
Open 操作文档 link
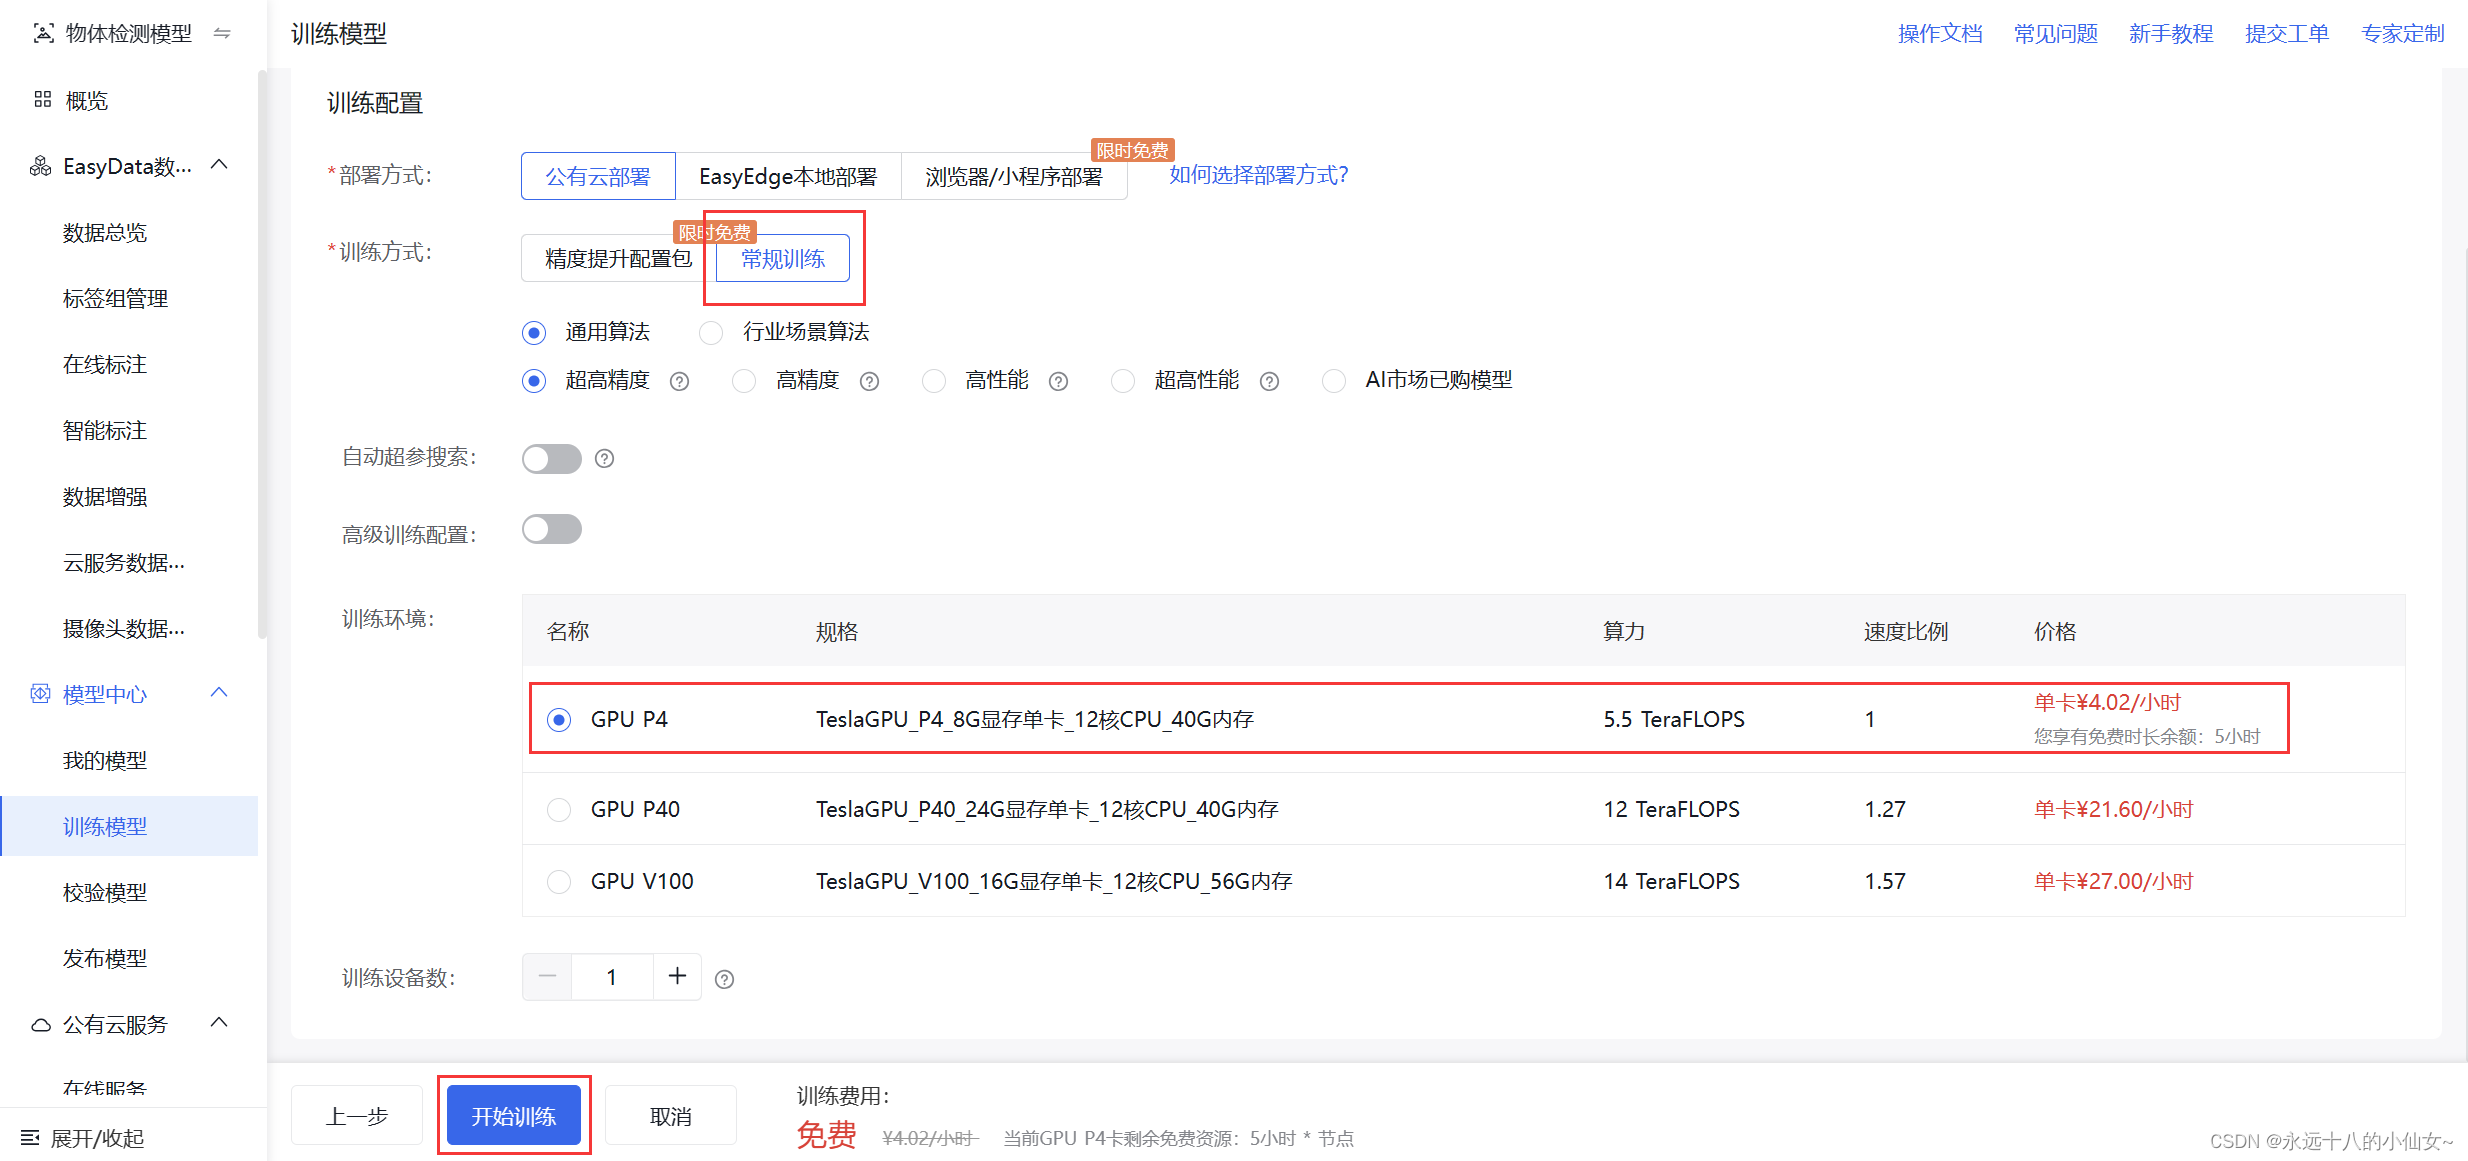click(1940, 33)
